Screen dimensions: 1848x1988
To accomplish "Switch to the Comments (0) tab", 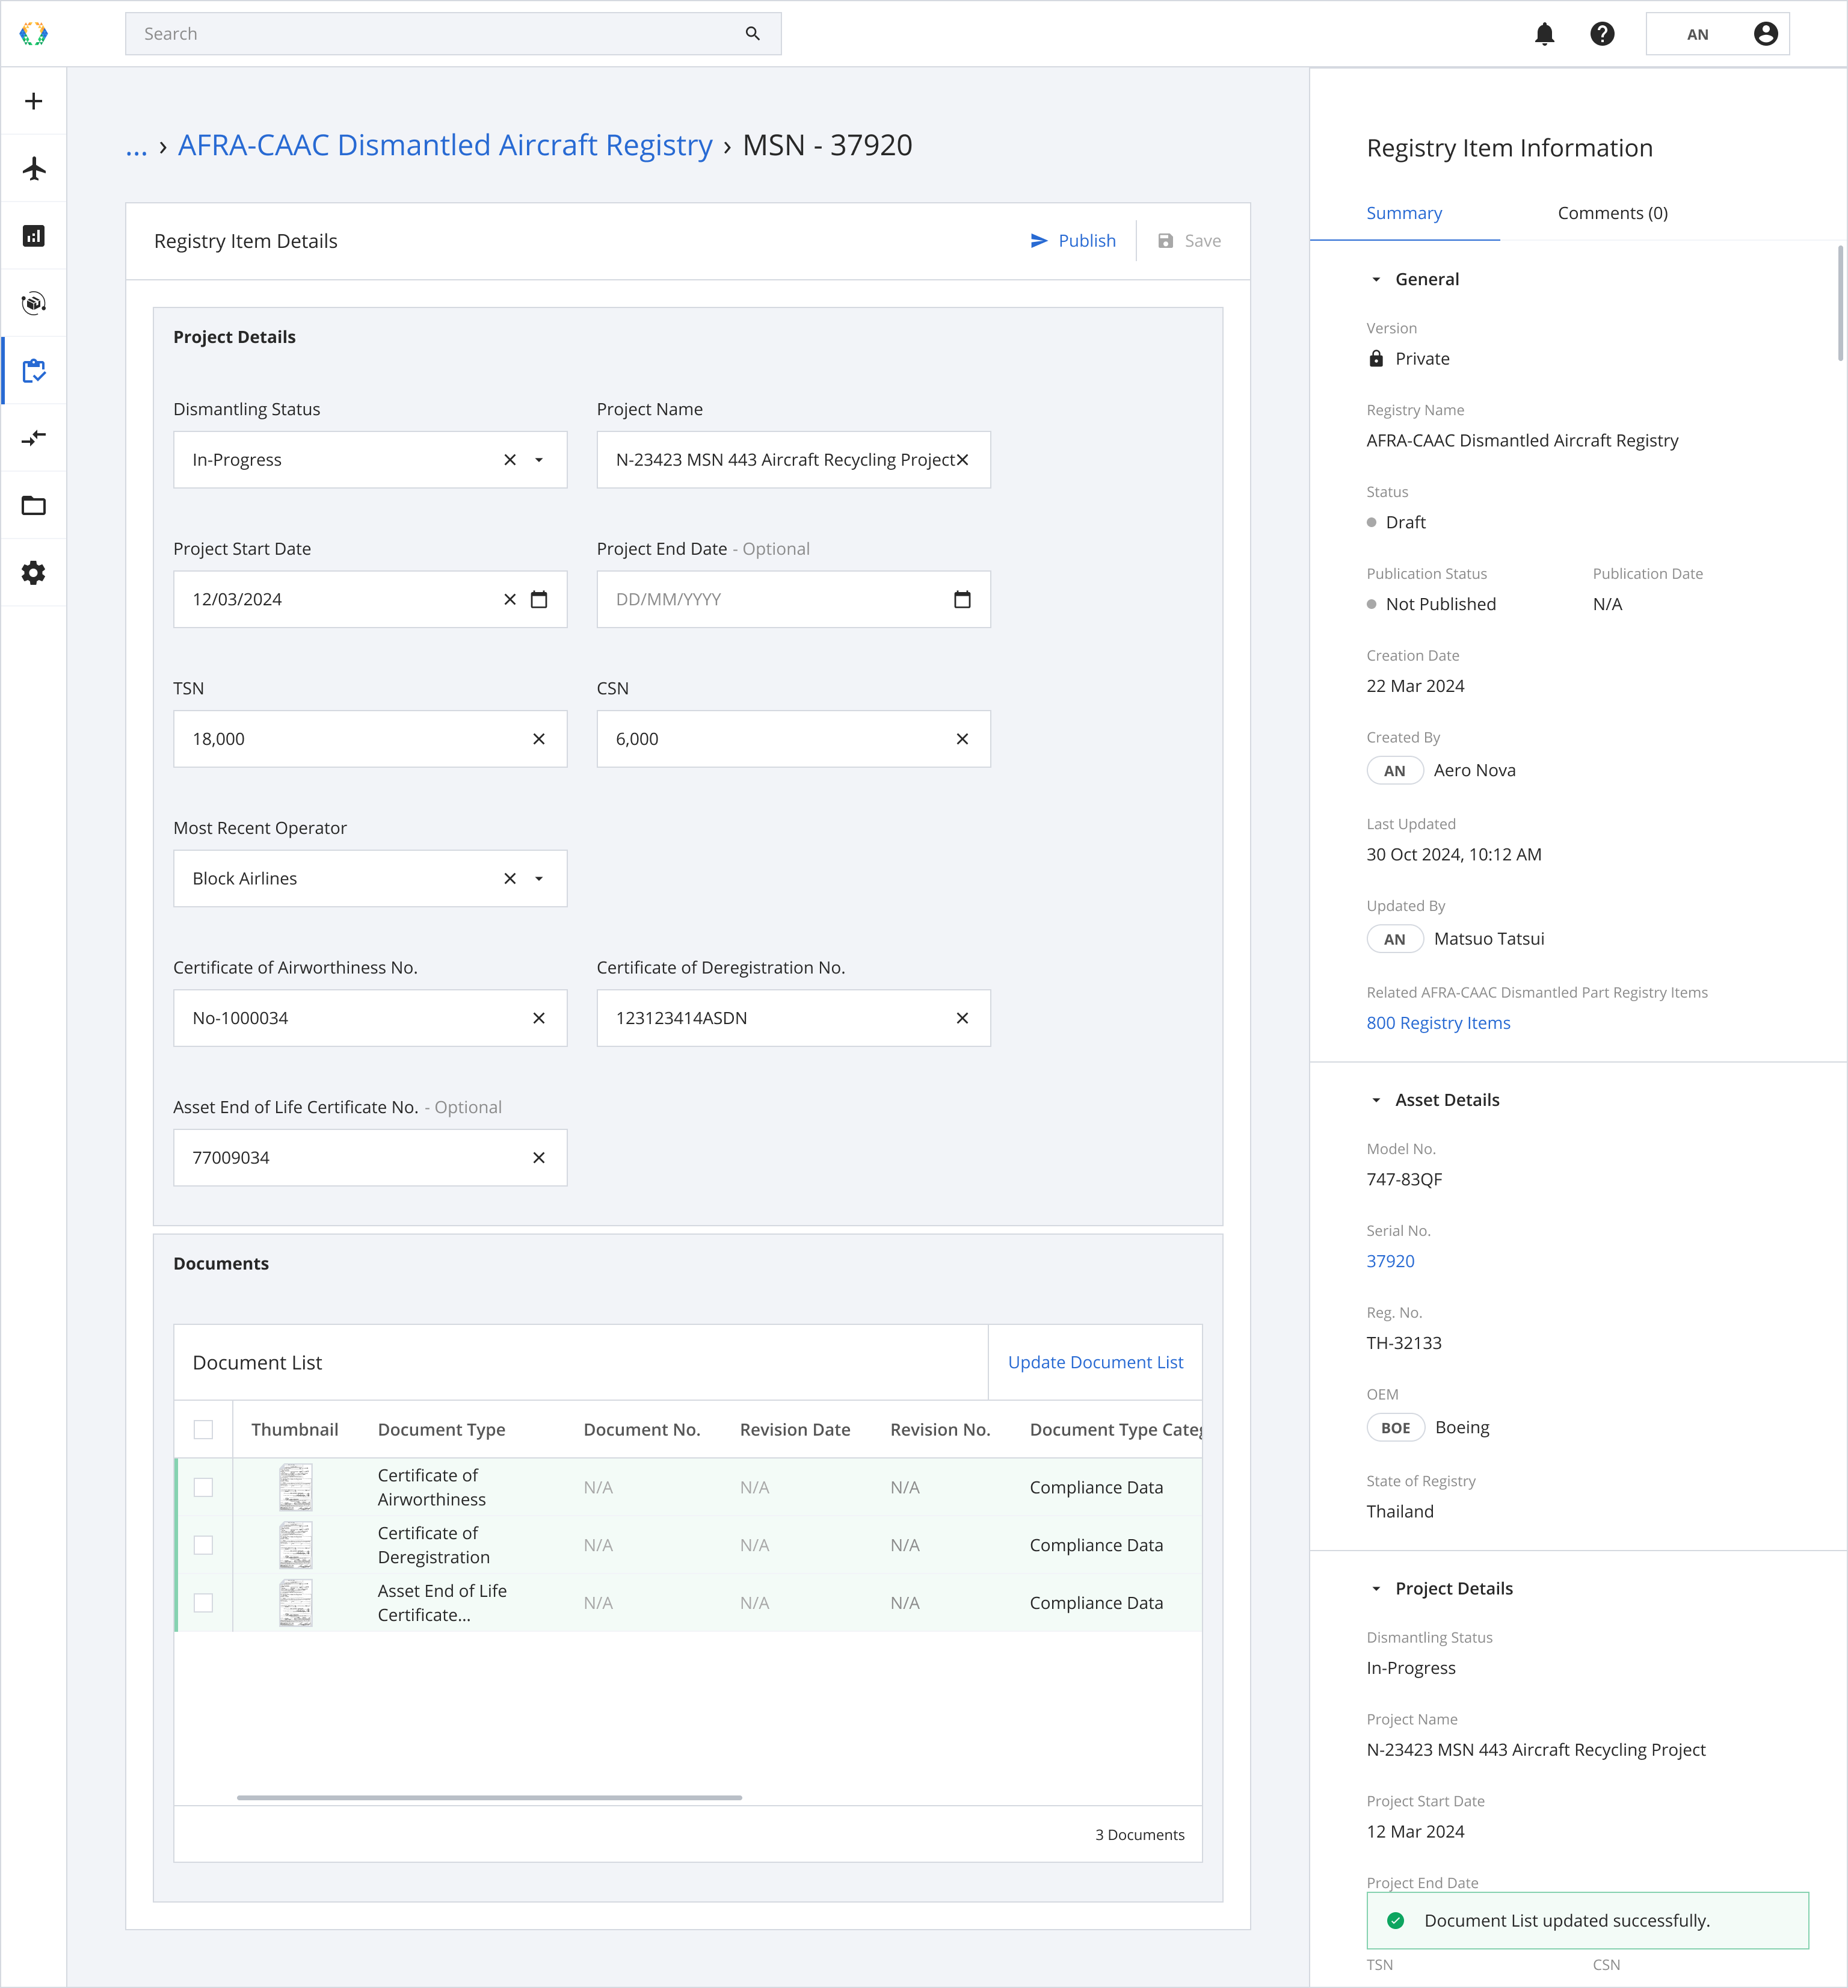I will point(1612,213).
